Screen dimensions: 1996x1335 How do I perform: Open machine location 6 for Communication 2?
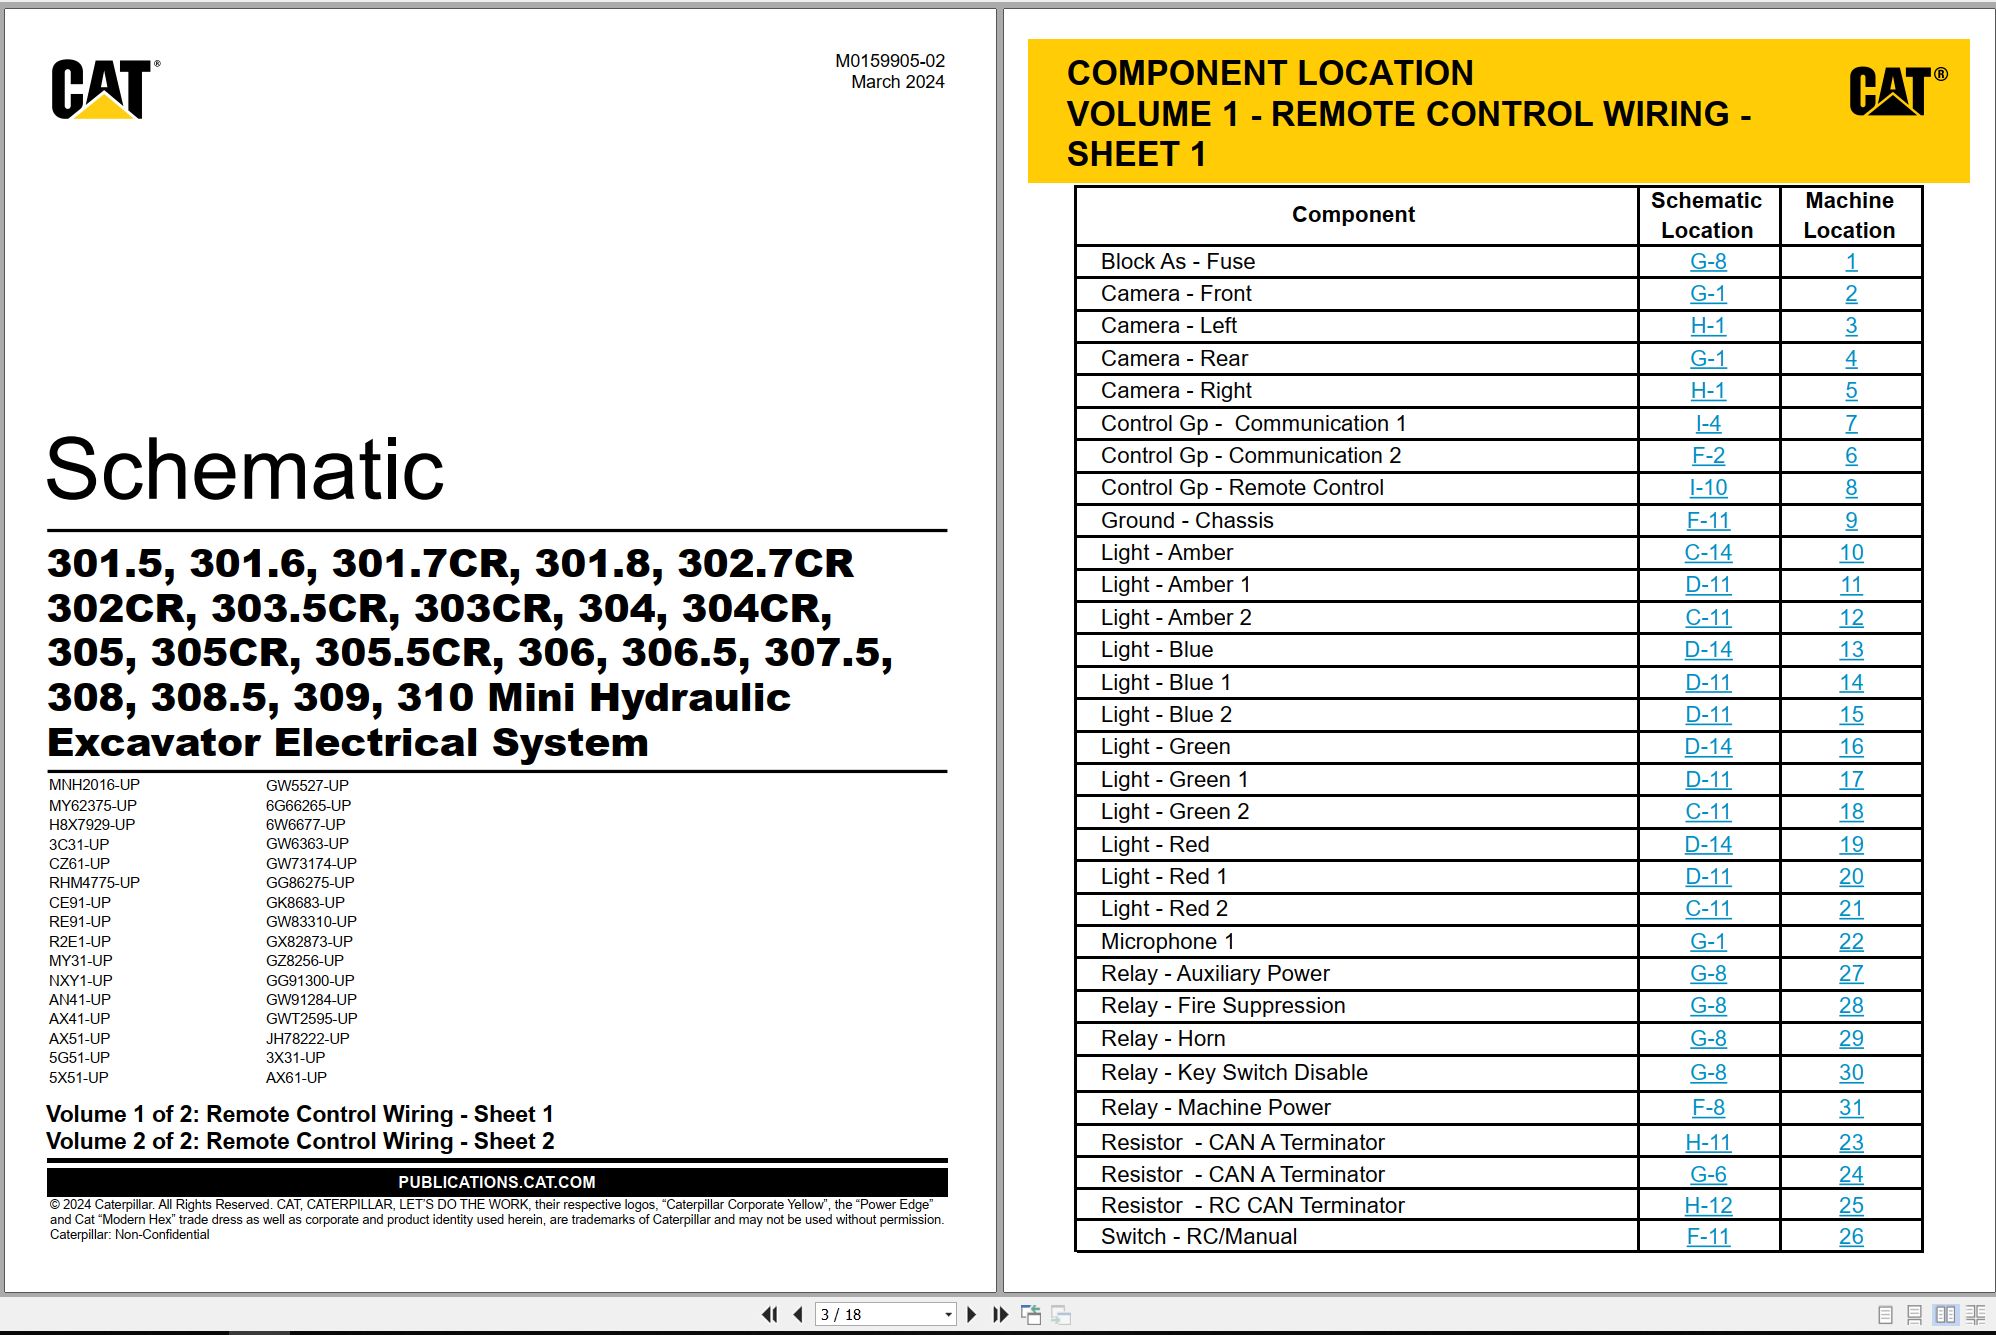click(x=1851, y=455)
